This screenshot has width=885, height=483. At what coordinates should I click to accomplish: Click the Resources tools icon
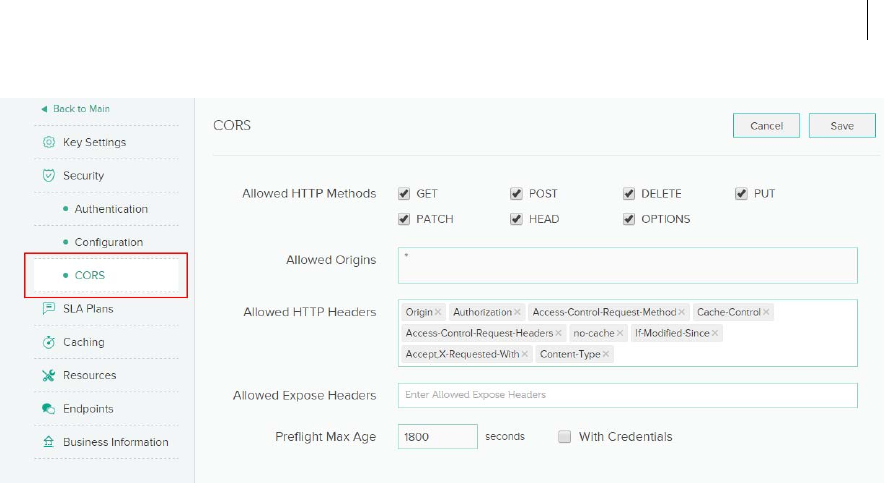pos(48,376)
